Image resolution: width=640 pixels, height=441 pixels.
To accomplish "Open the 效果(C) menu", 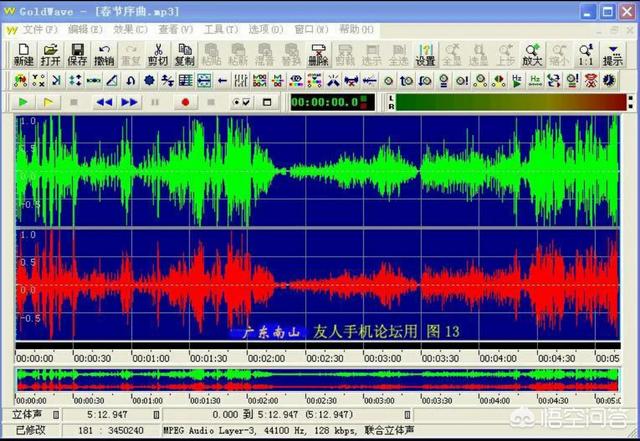I will 130,29.
